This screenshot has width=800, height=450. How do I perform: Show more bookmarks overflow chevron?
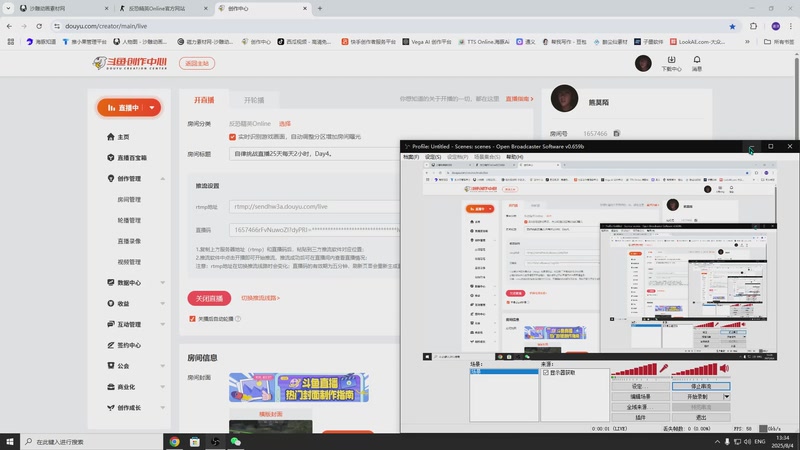coord(747,42)
